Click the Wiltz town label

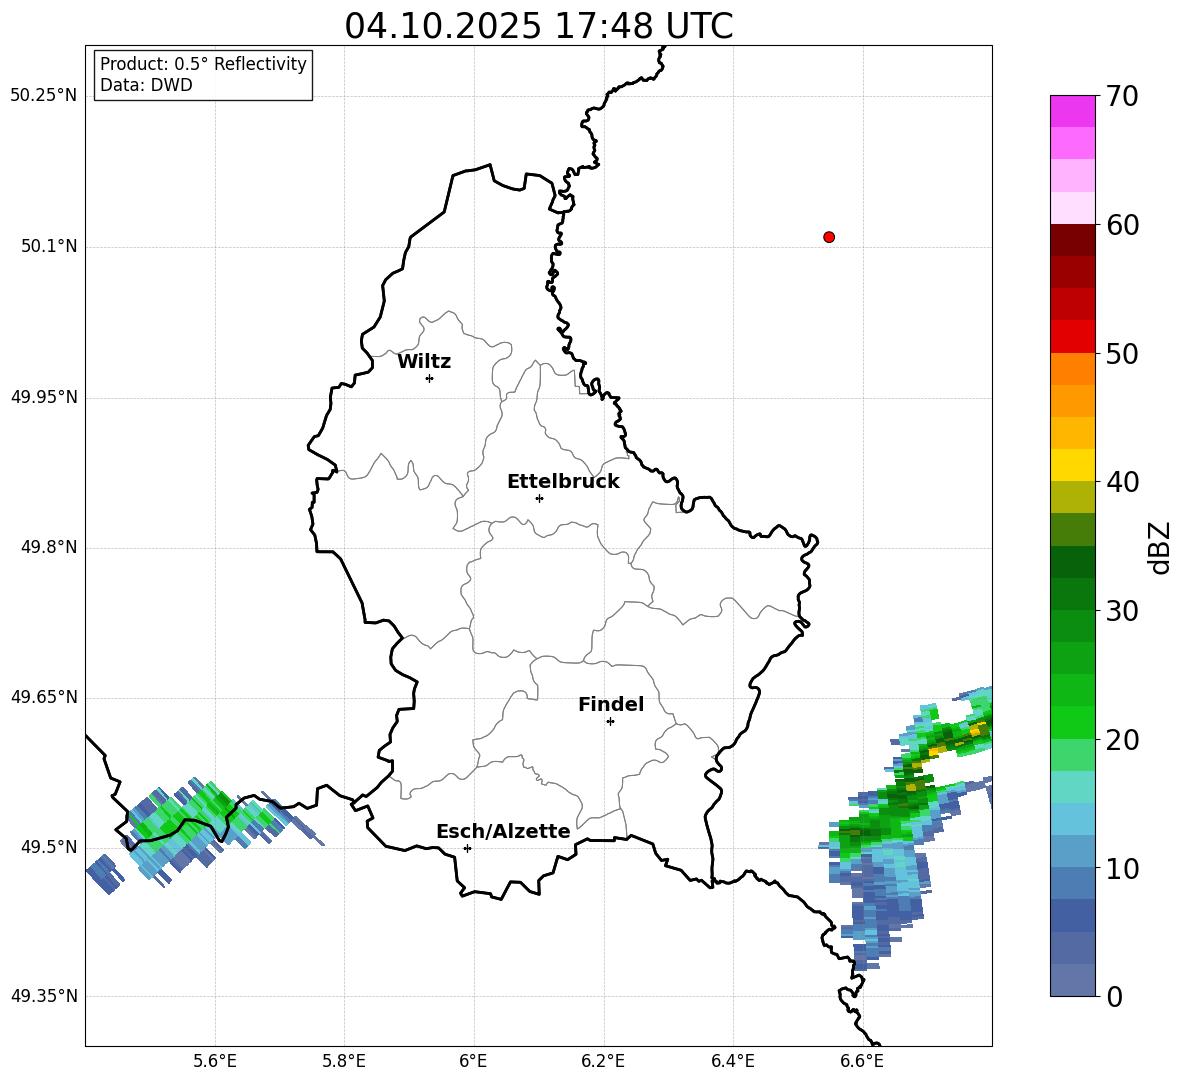pyautogui.click(x=424, y=362)
